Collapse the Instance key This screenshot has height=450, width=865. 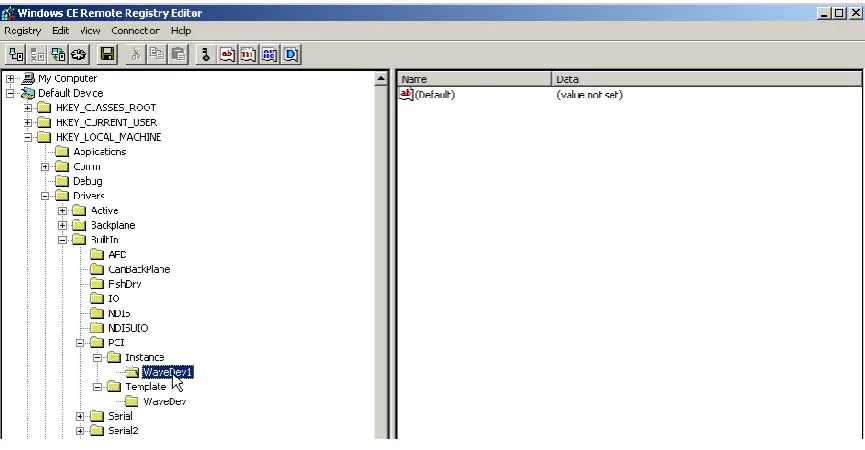(x=97, y=357)
